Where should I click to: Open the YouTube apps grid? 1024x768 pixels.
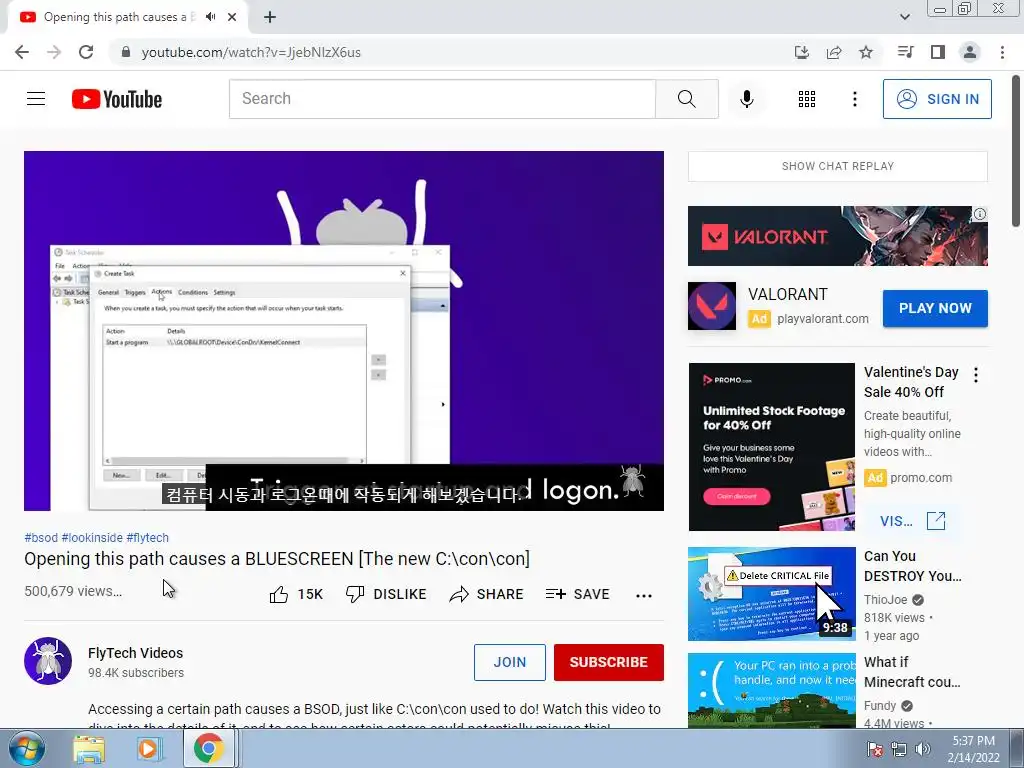pyautogui.click(x=807, y=99)
